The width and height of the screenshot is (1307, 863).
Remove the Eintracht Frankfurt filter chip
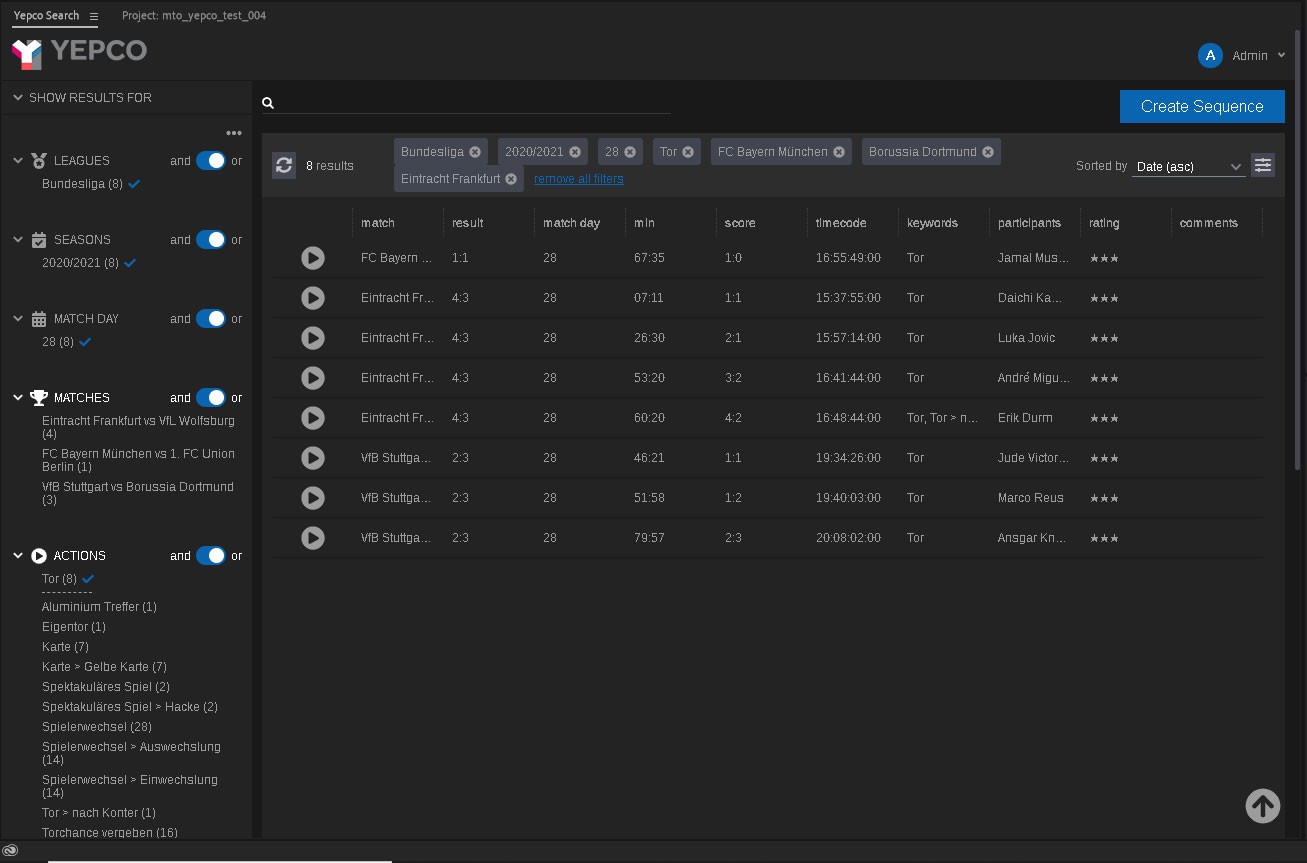[511, 179]
